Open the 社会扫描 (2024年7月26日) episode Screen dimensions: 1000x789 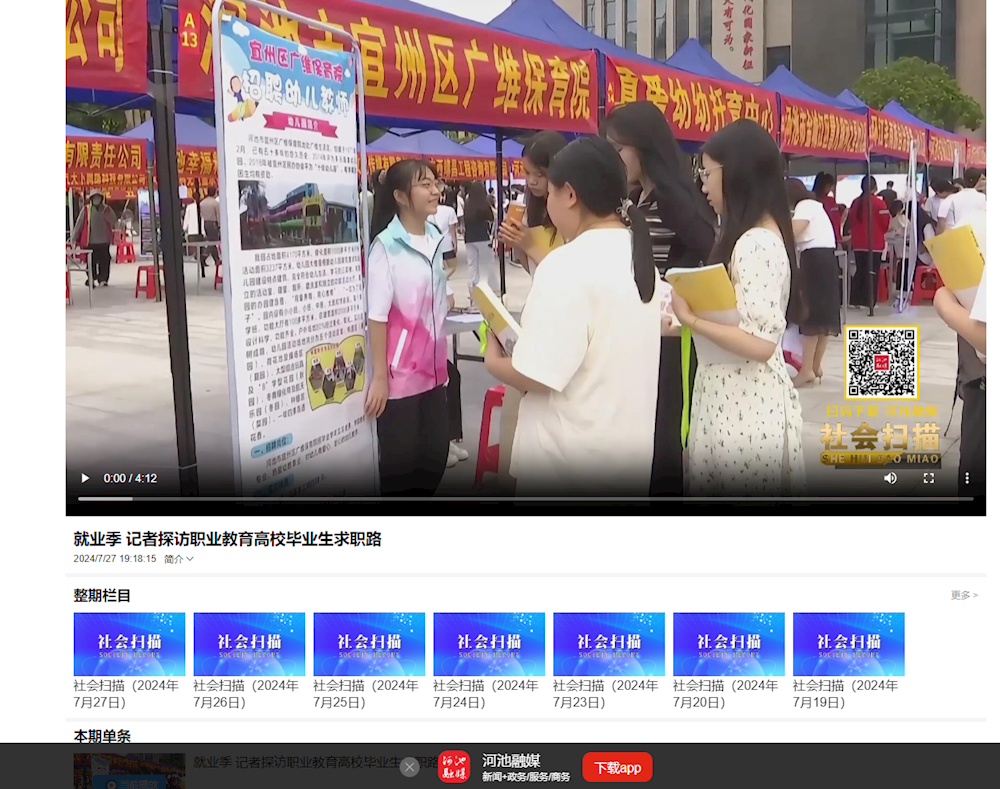(x=248, y=644)
